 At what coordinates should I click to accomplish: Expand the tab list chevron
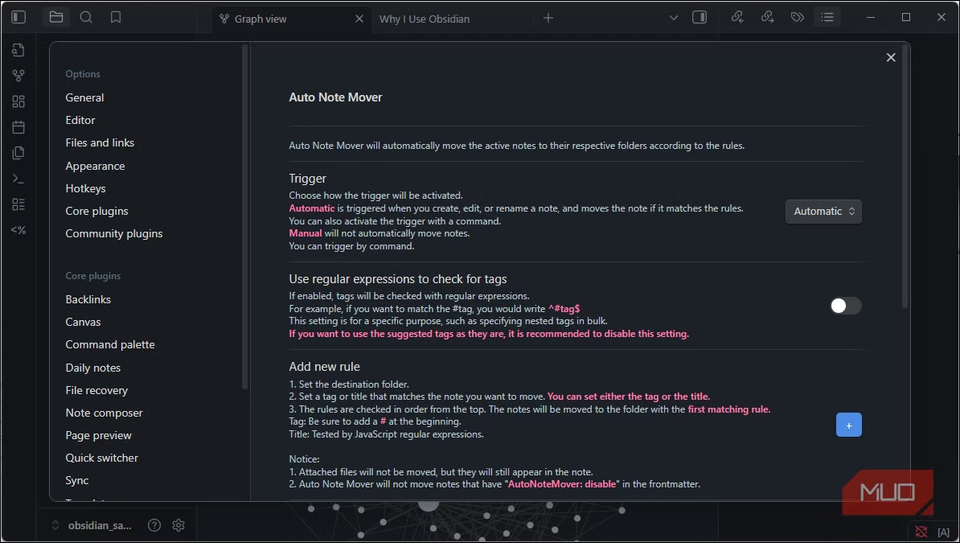(673, 18)
